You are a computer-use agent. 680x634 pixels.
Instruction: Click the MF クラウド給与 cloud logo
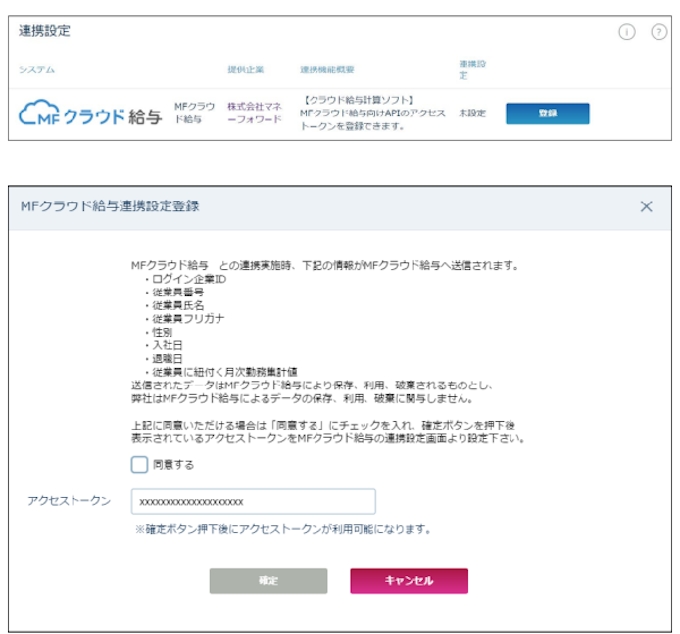tap(92, 113)
